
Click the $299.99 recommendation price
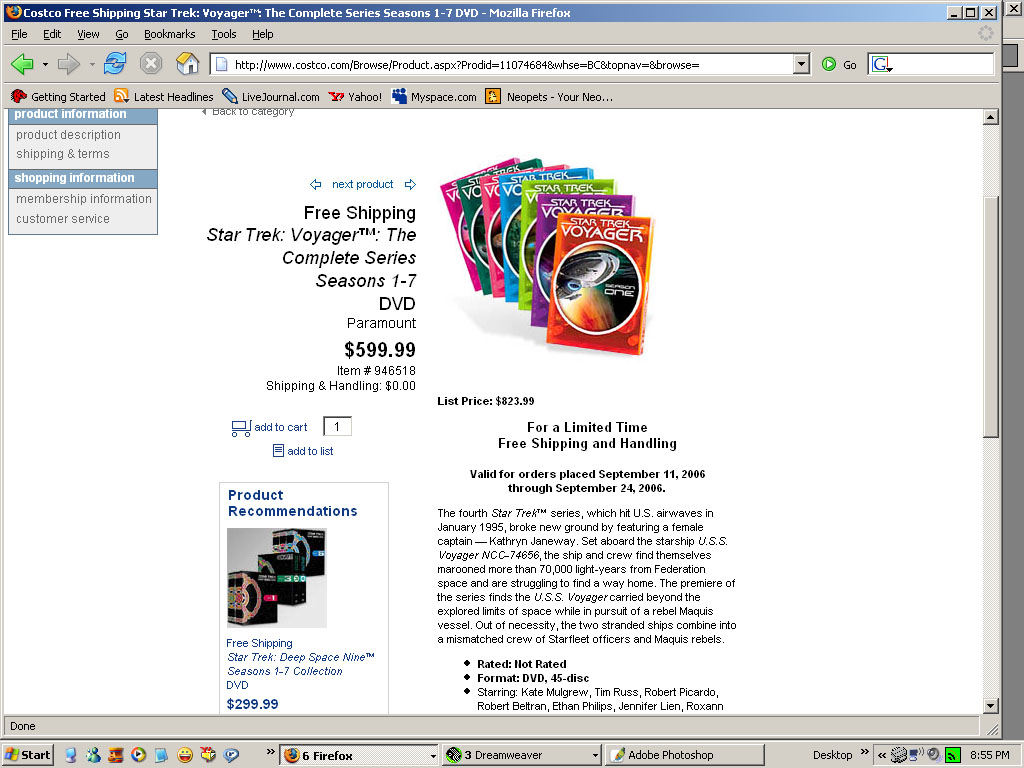tap(252, 704)
